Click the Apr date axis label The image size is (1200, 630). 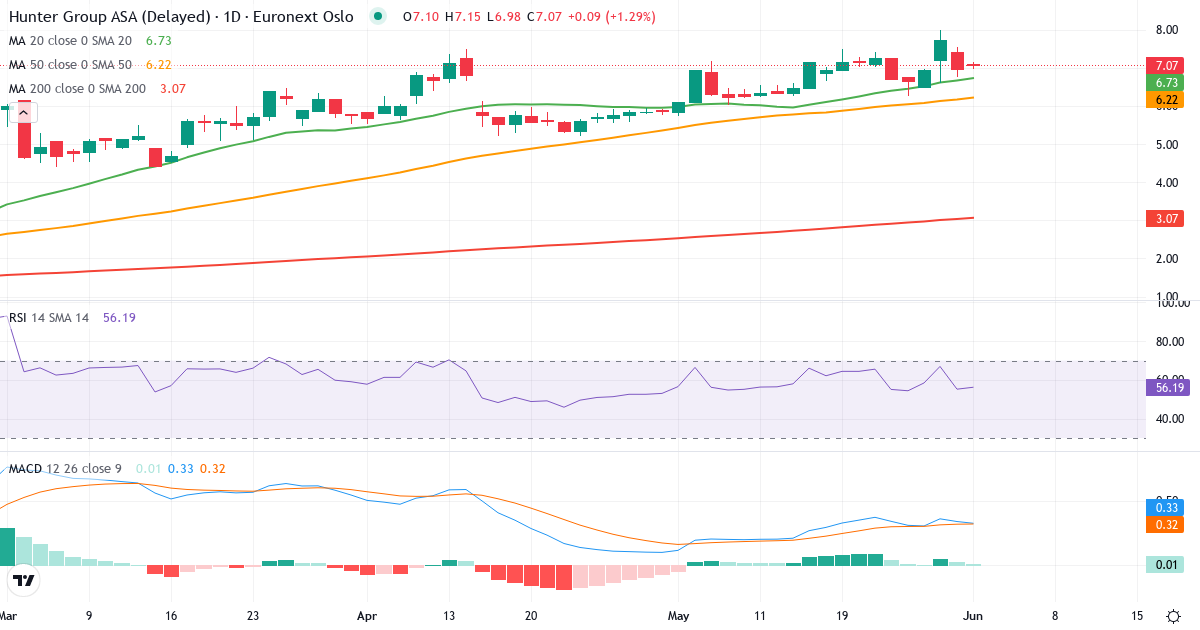click(367, 615)
